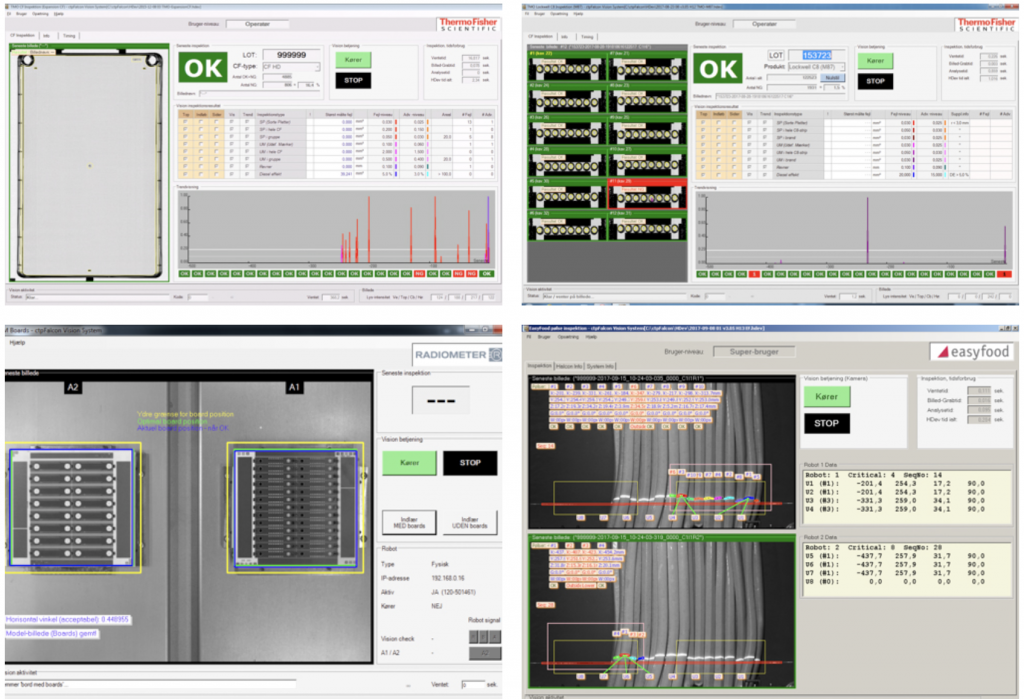The width and height of the screenshot is (1024, 699).
Task: Toggle Top checkbox for SP - brand row in Lockwell window
Action: (703, 138)
